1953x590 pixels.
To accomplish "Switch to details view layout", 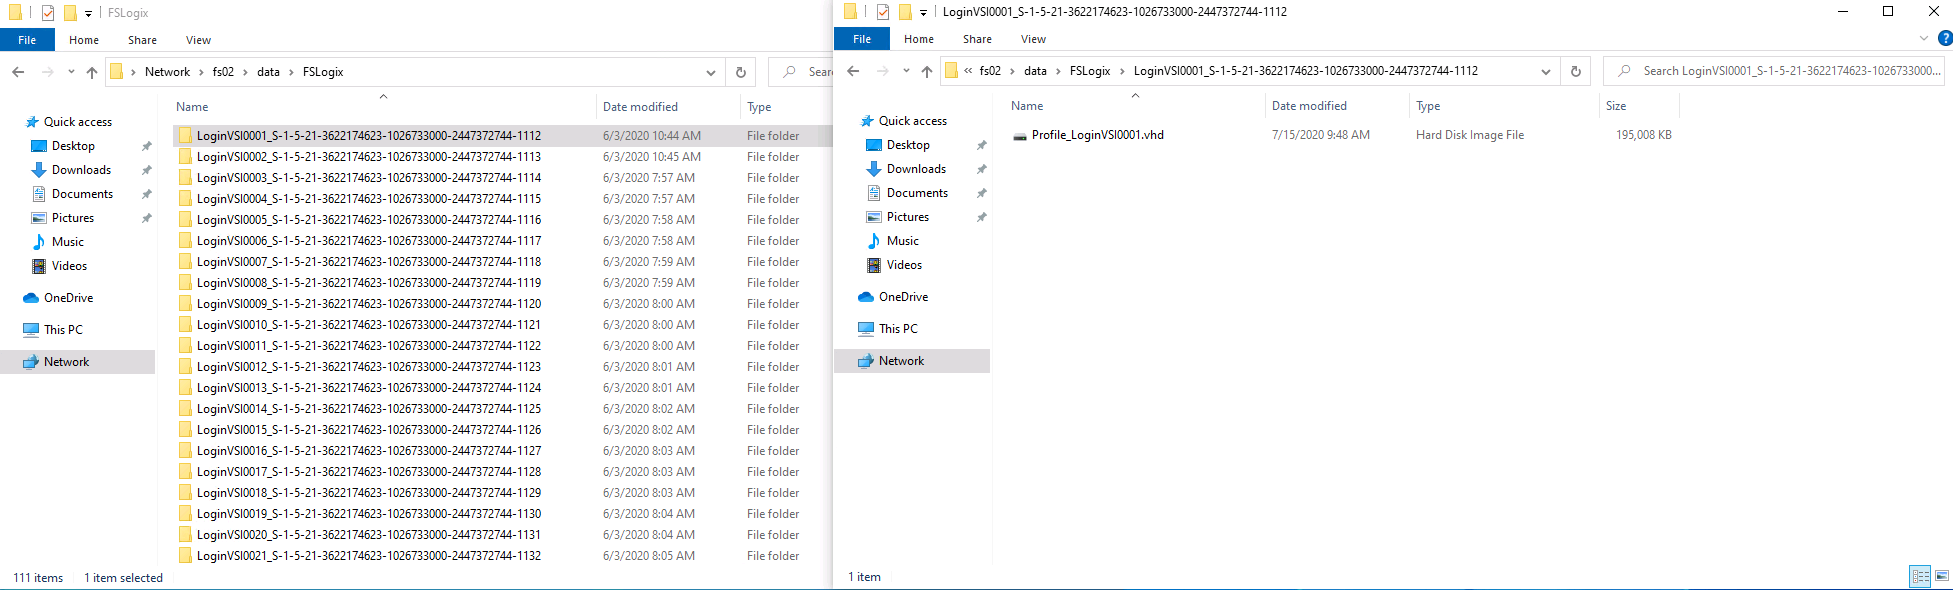I will click(1920, 576).
